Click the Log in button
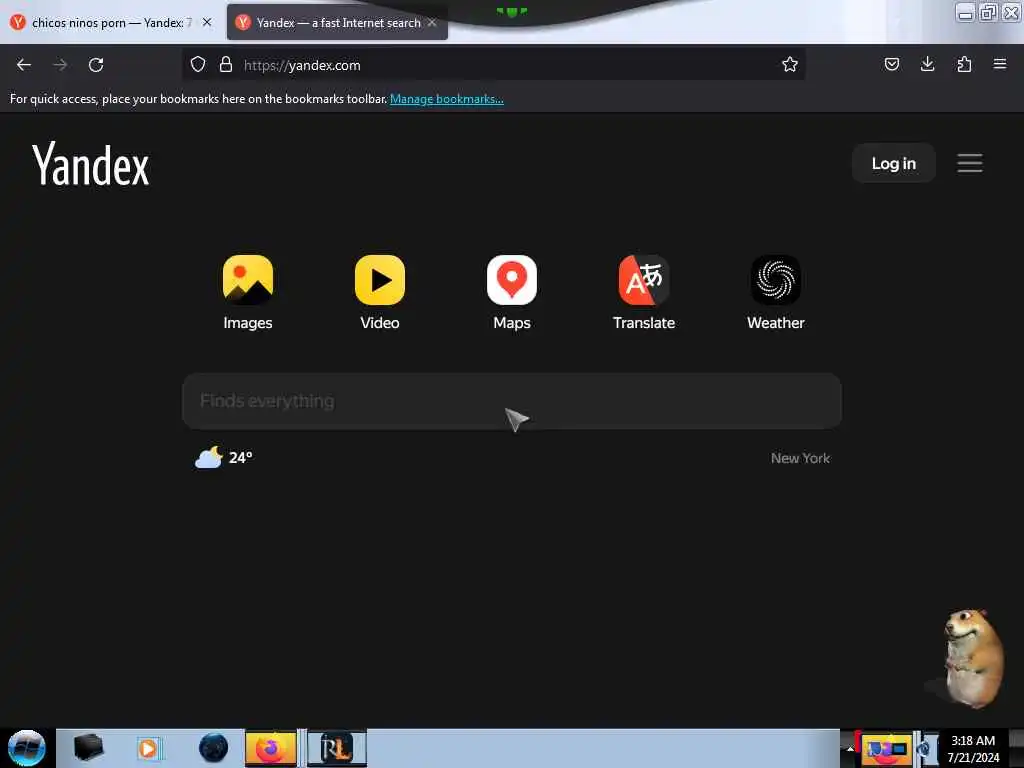 [893, 163]
